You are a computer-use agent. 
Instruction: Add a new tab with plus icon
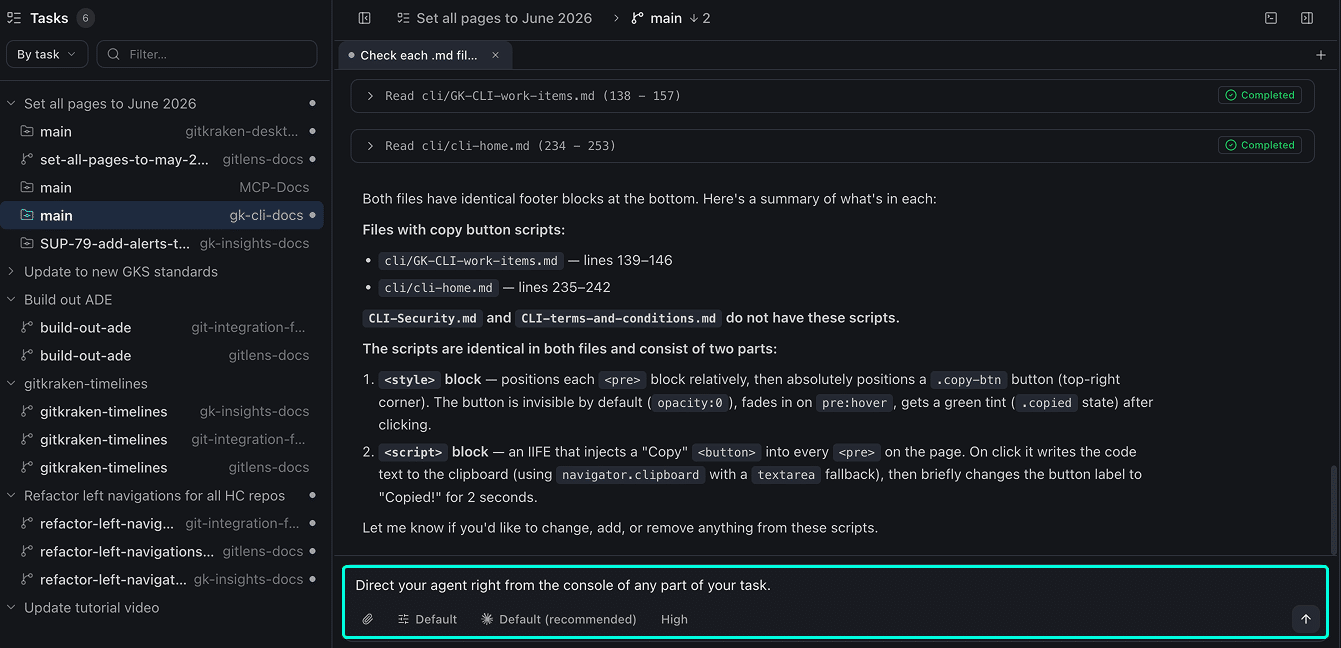coord(1321,56)
